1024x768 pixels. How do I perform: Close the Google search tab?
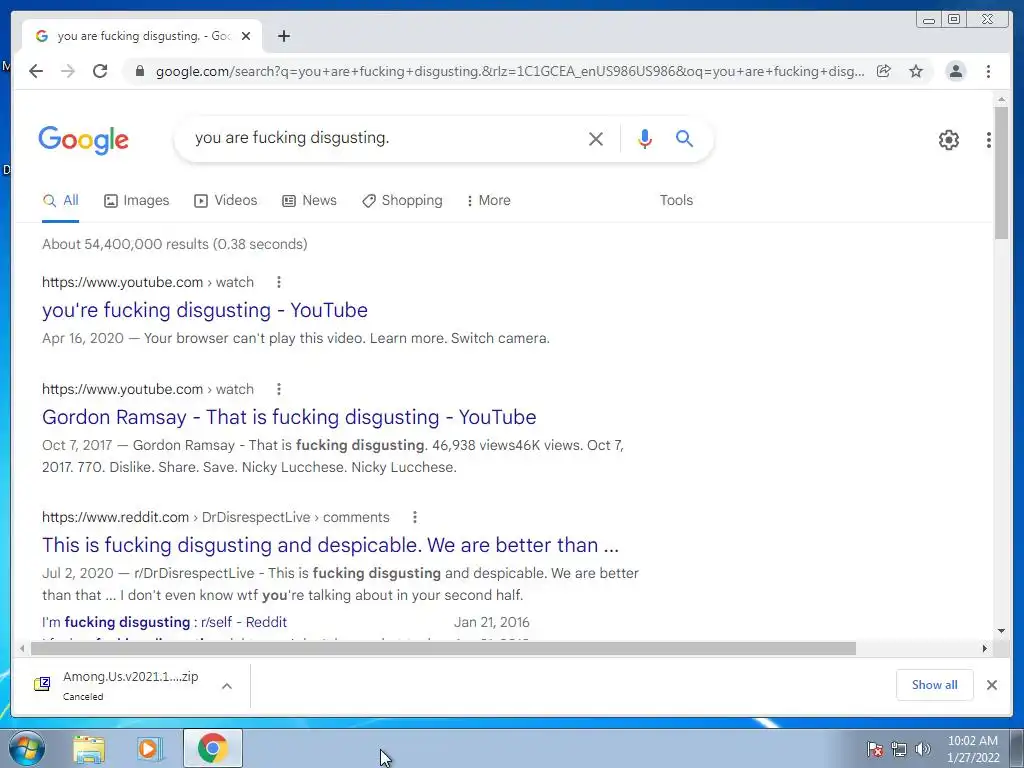tap(246, 36)
